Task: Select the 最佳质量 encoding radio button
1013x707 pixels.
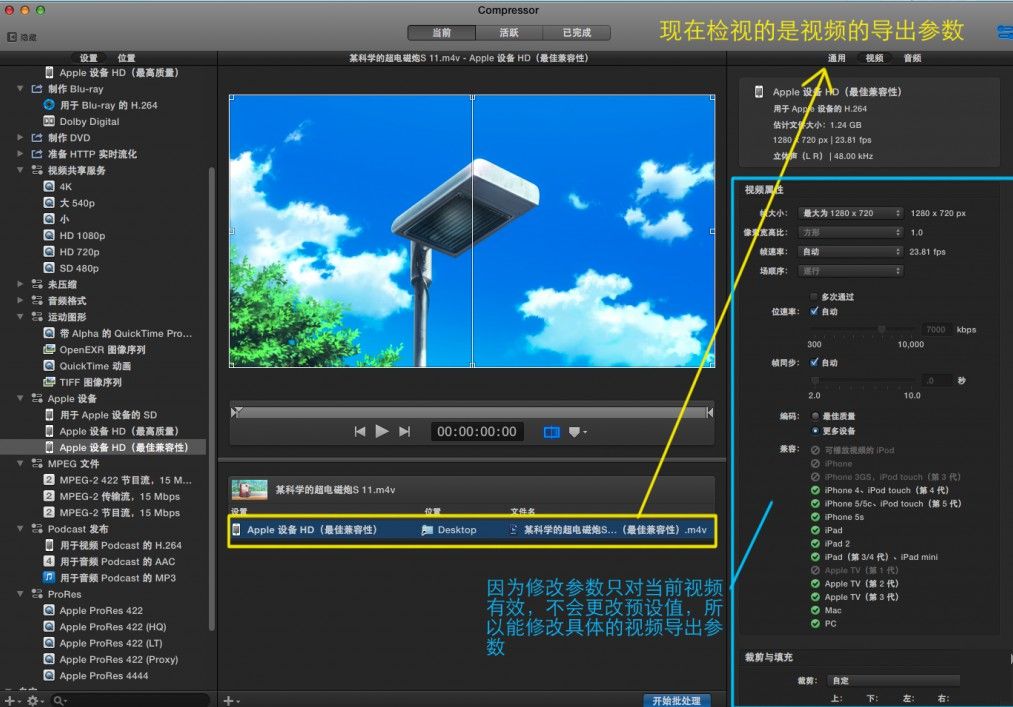Action: pos(815,416)
